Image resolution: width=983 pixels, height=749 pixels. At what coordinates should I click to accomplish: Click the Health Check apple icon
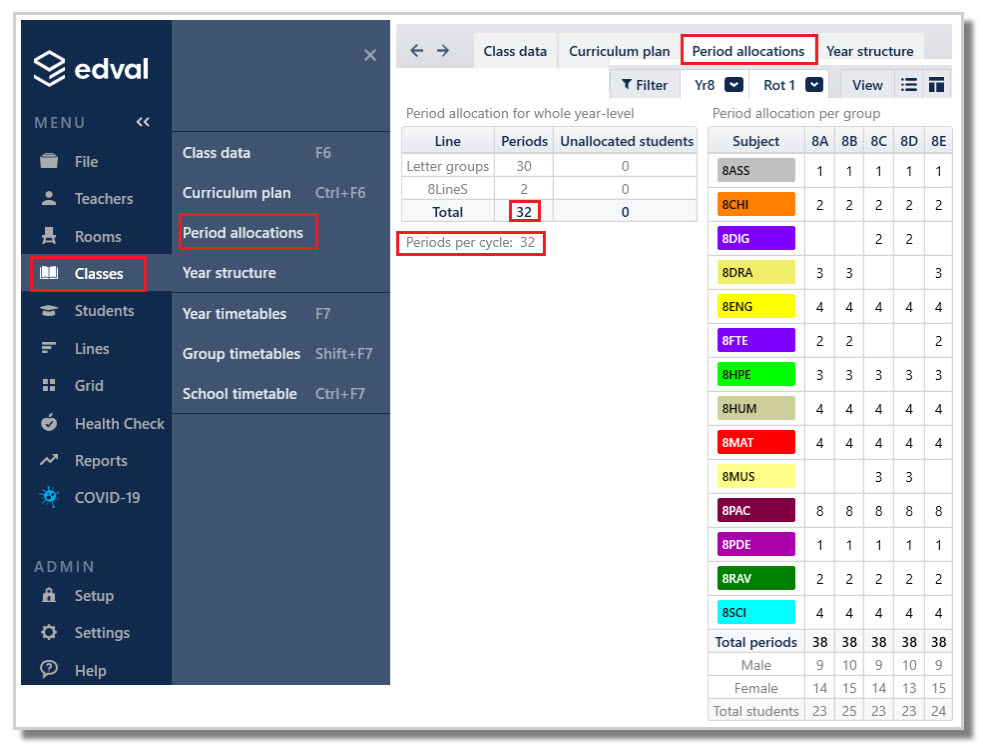click(49, 422)
